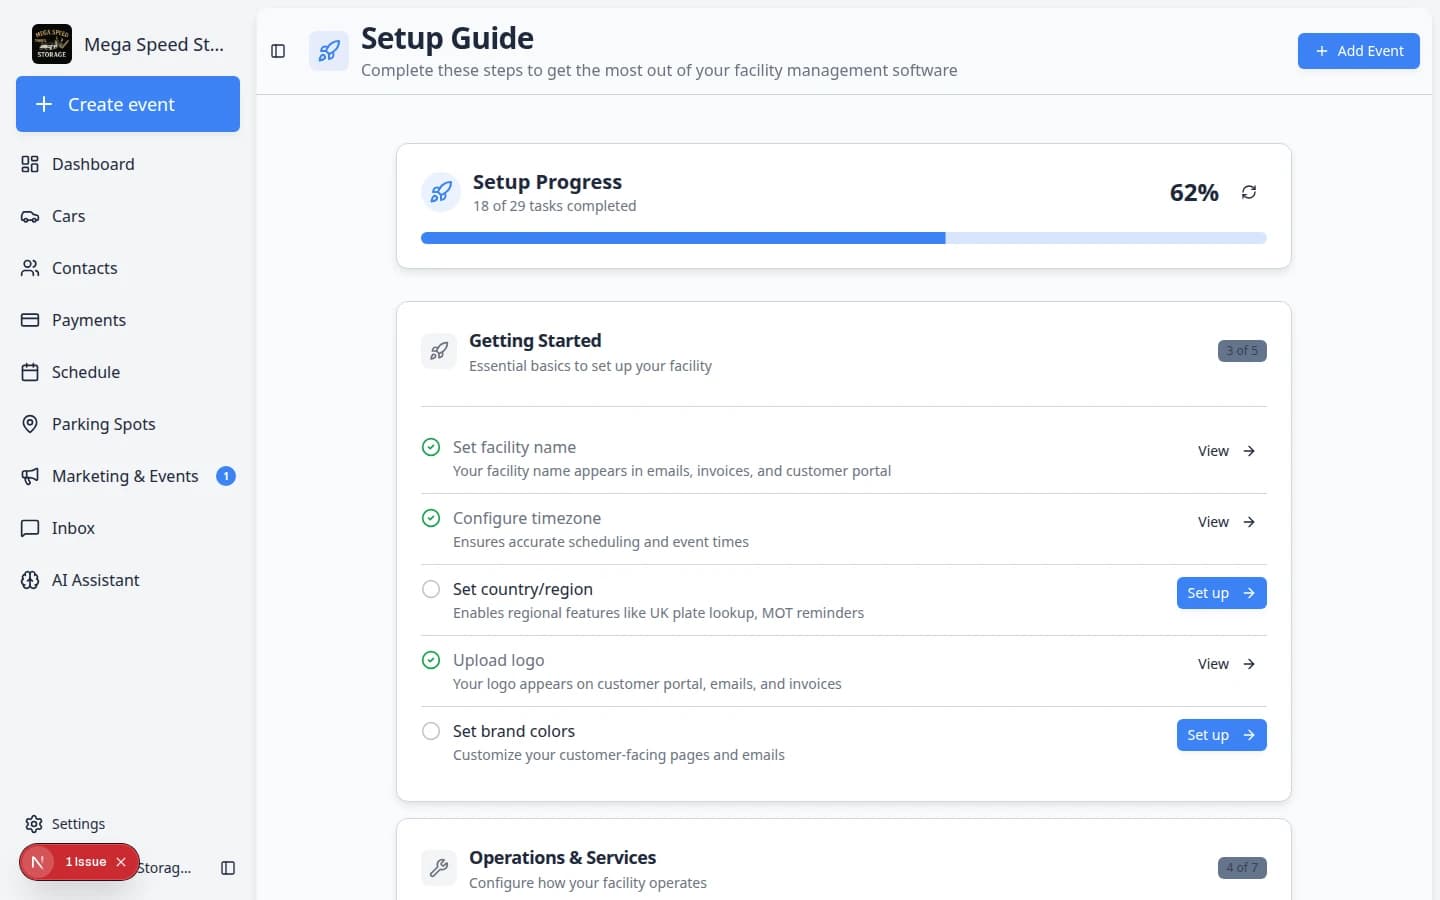The width and height of the screenshot is (1440, 900).
Task: Click the Set brand colors title
Action: [x=514, y=731]
